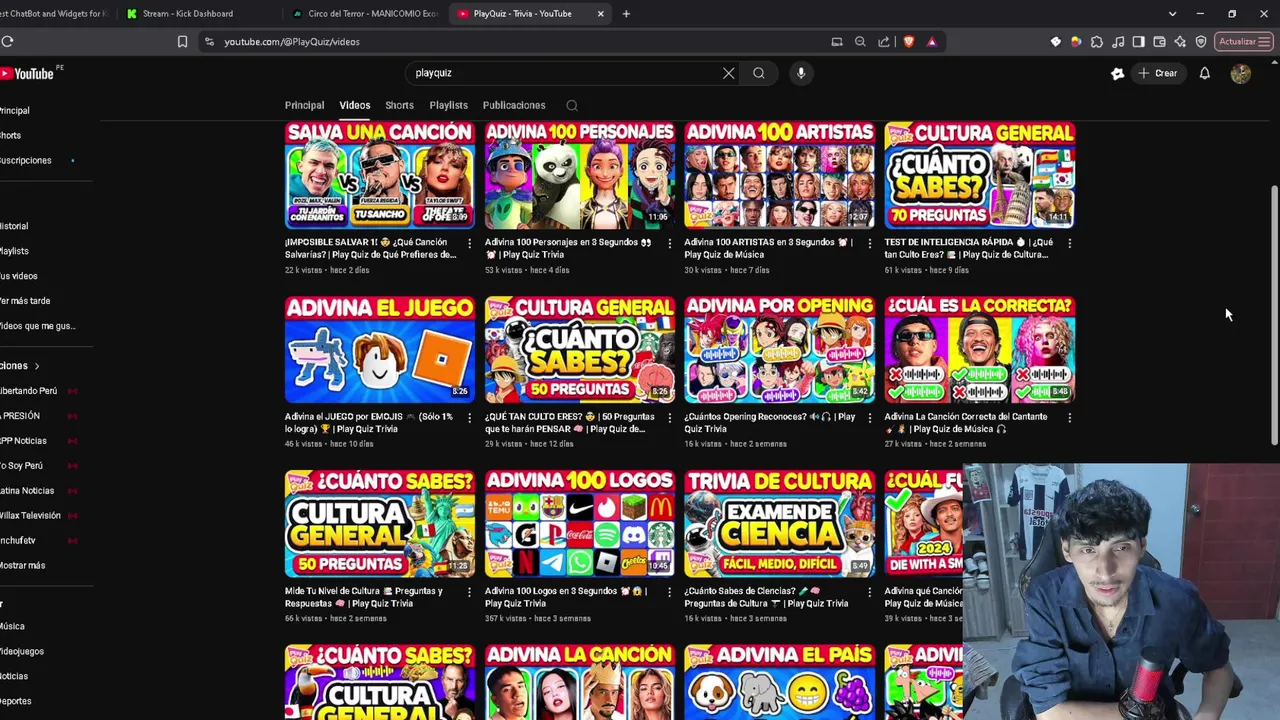Play the 'ADIVINA EL JUEGO' thumbnail video
Screen dimensions: 1280x720
pyautogui.click(x=380, y=349)
